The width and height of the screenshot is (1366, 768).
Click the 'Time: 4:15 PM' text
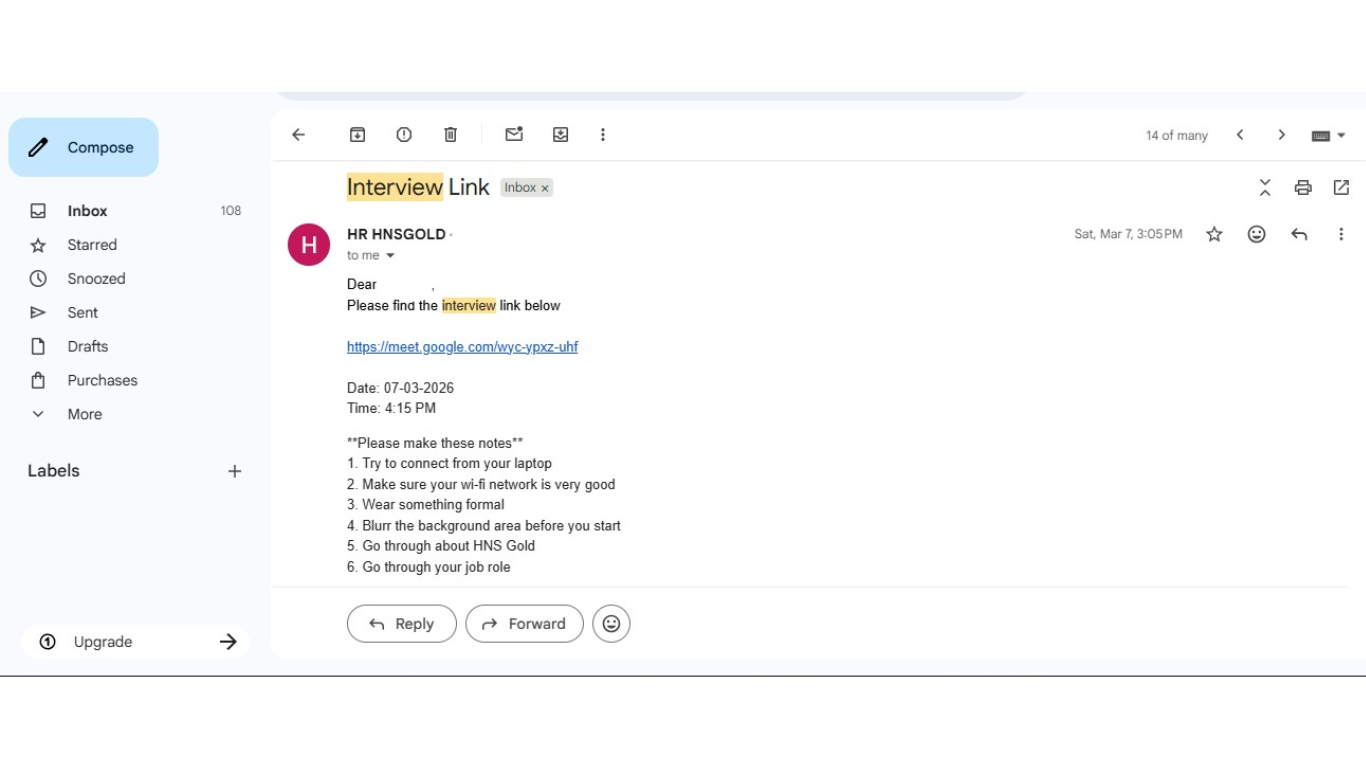tap(391, 408)
